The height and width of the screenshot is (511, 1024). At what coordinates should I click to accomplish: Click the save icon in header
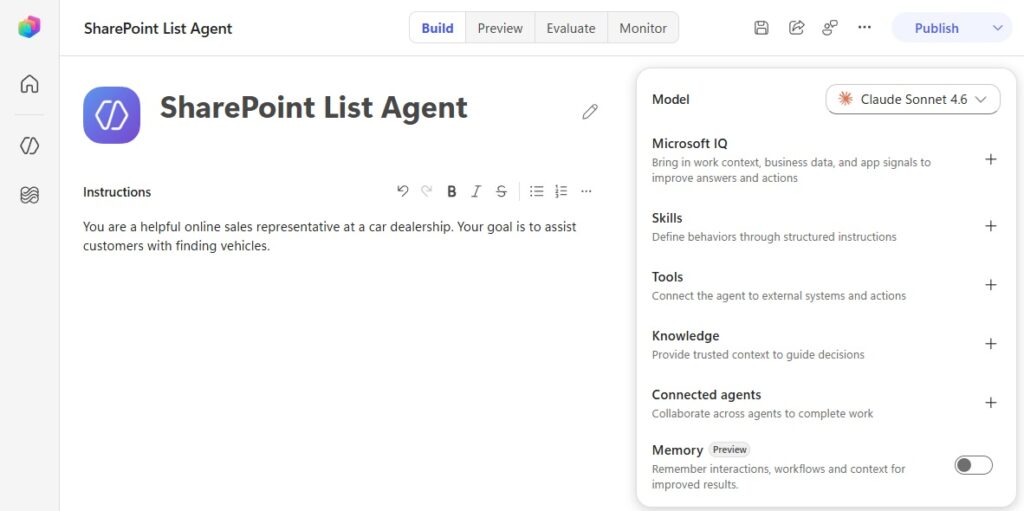click(x=761, y=27)
